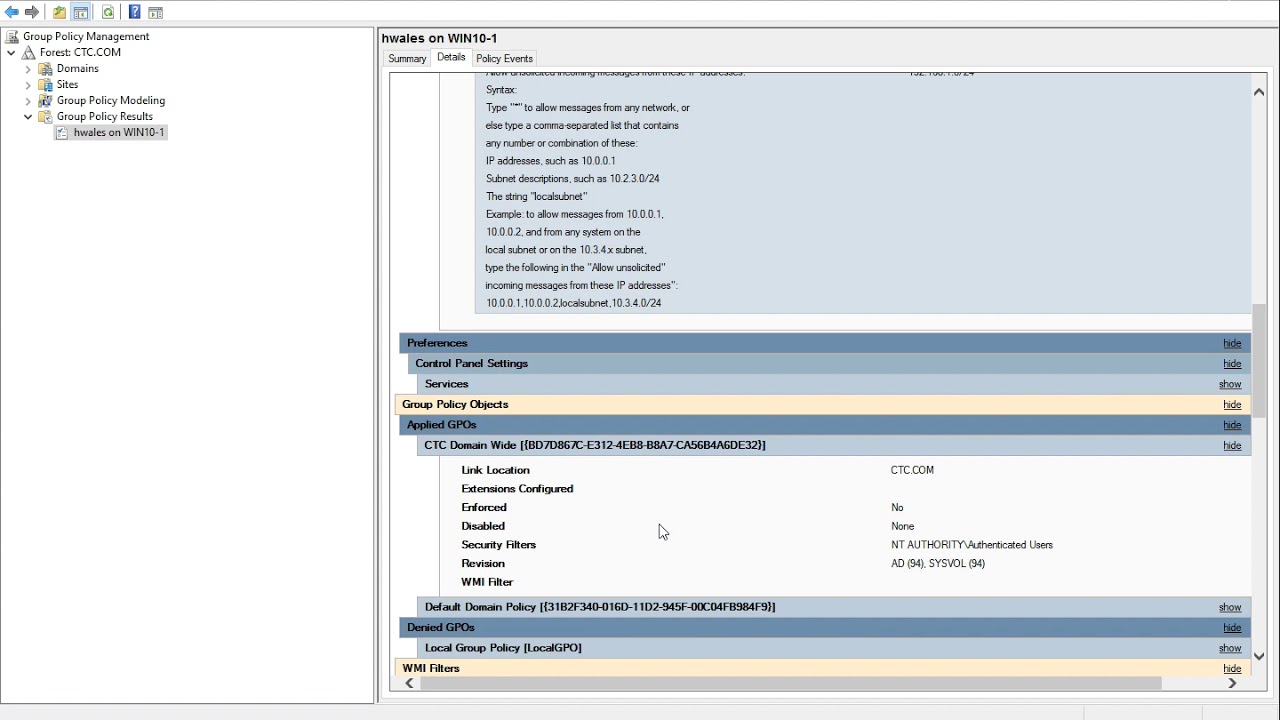Hide the CTC Domain Wide GPO details
This screenshot has height=720, width=1280.
[1232, 446]
